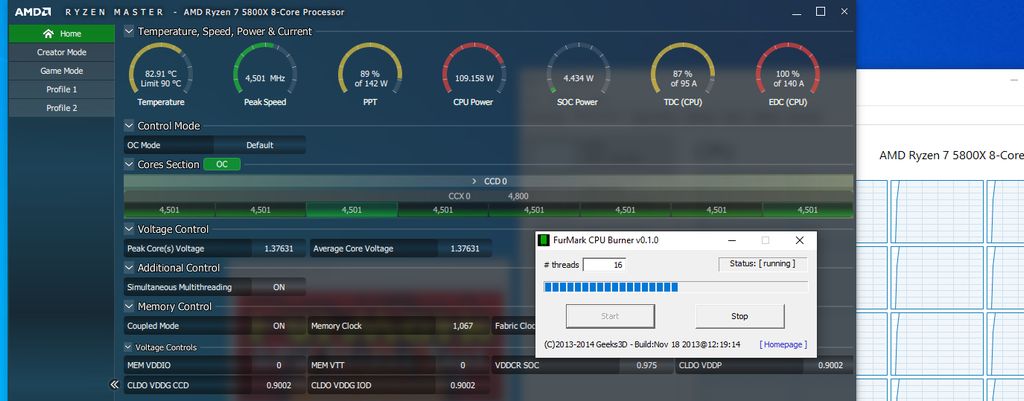Click Peak Core(s) Voltage value 1.37631
1024x401 pixels.
click(x=279, y=249)
